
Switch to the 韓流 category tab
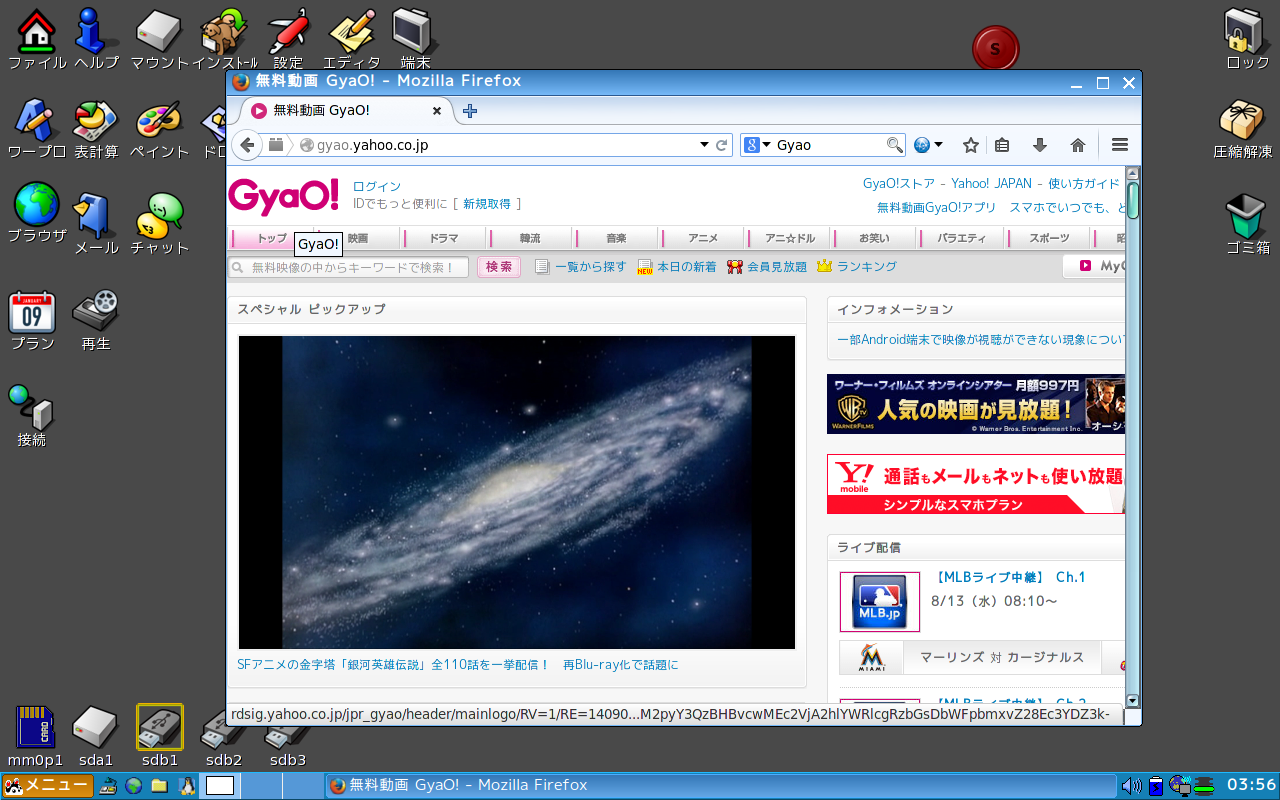pos(530,238)
